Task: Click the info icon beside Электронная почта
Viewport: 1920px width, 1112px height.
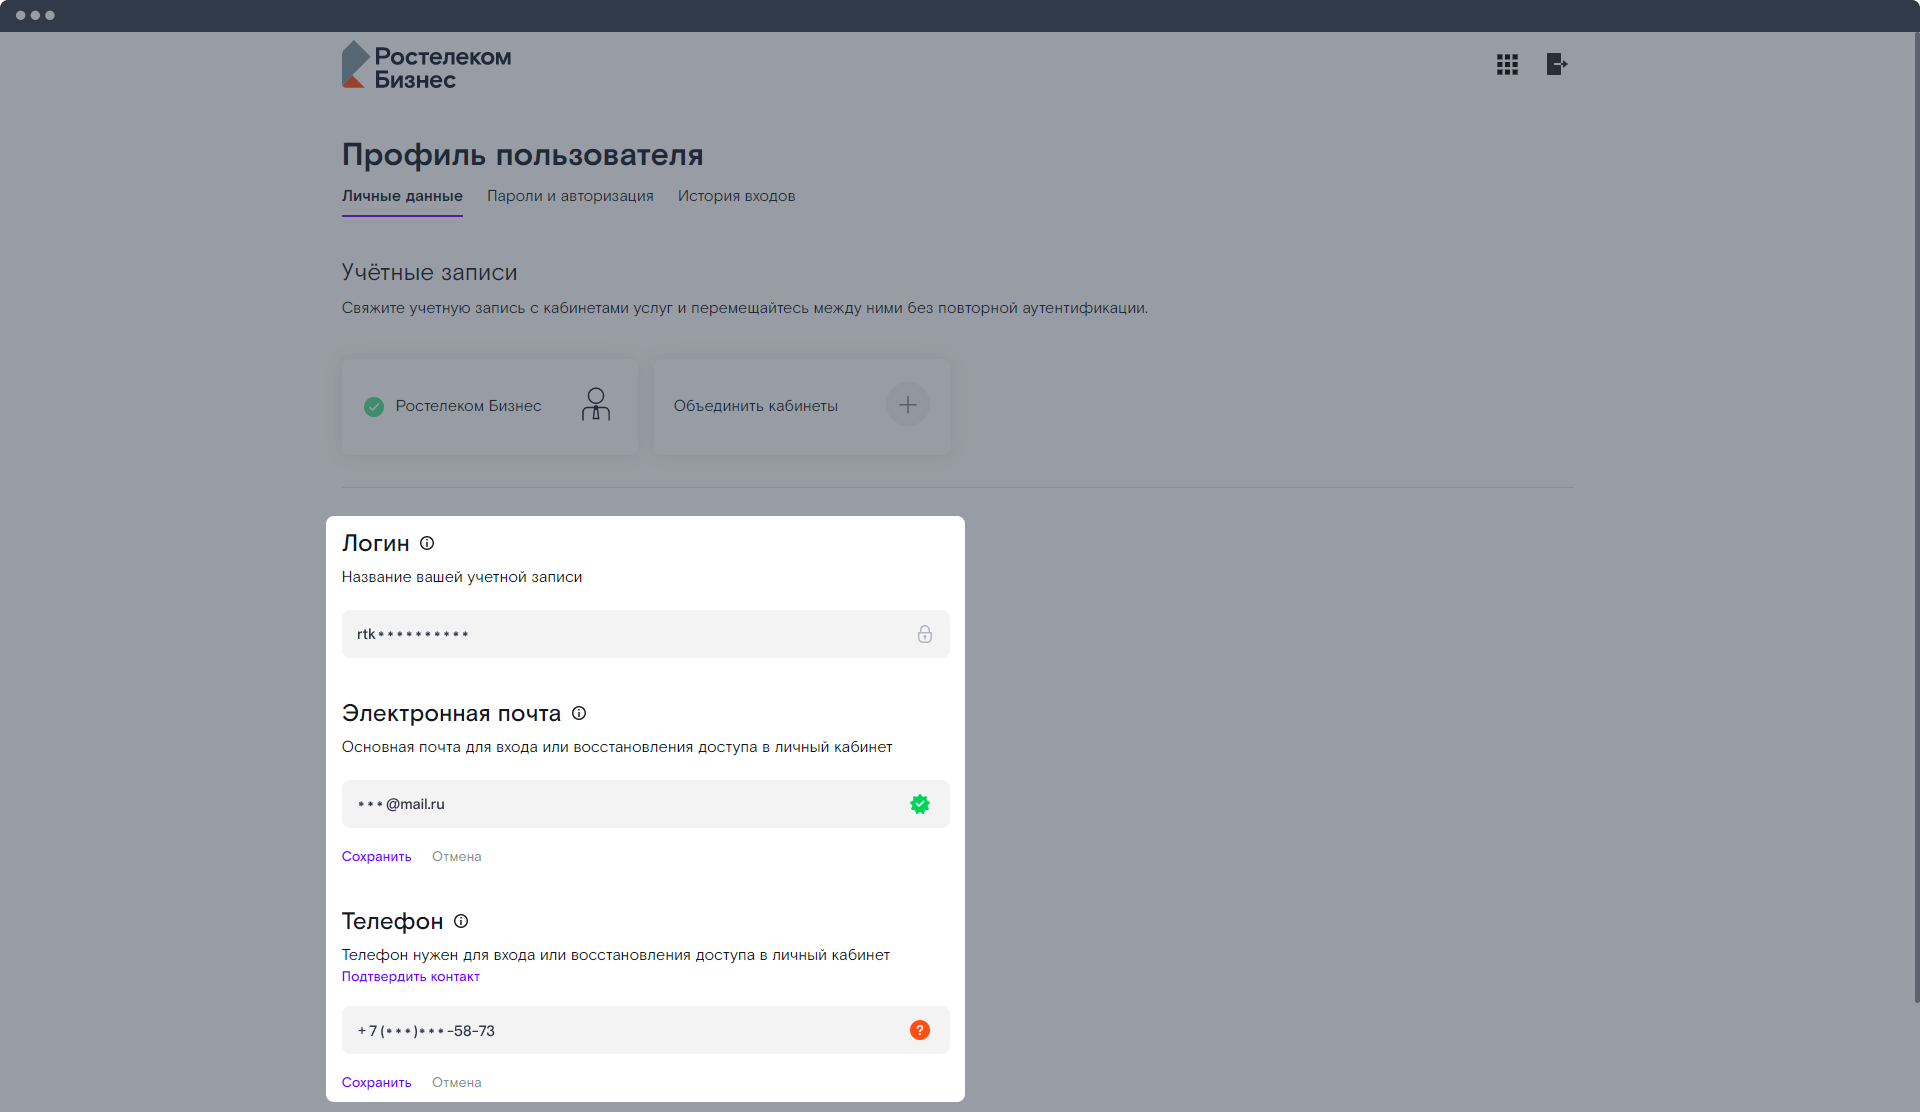Action: pyautogui.click(x=579, y=713)
